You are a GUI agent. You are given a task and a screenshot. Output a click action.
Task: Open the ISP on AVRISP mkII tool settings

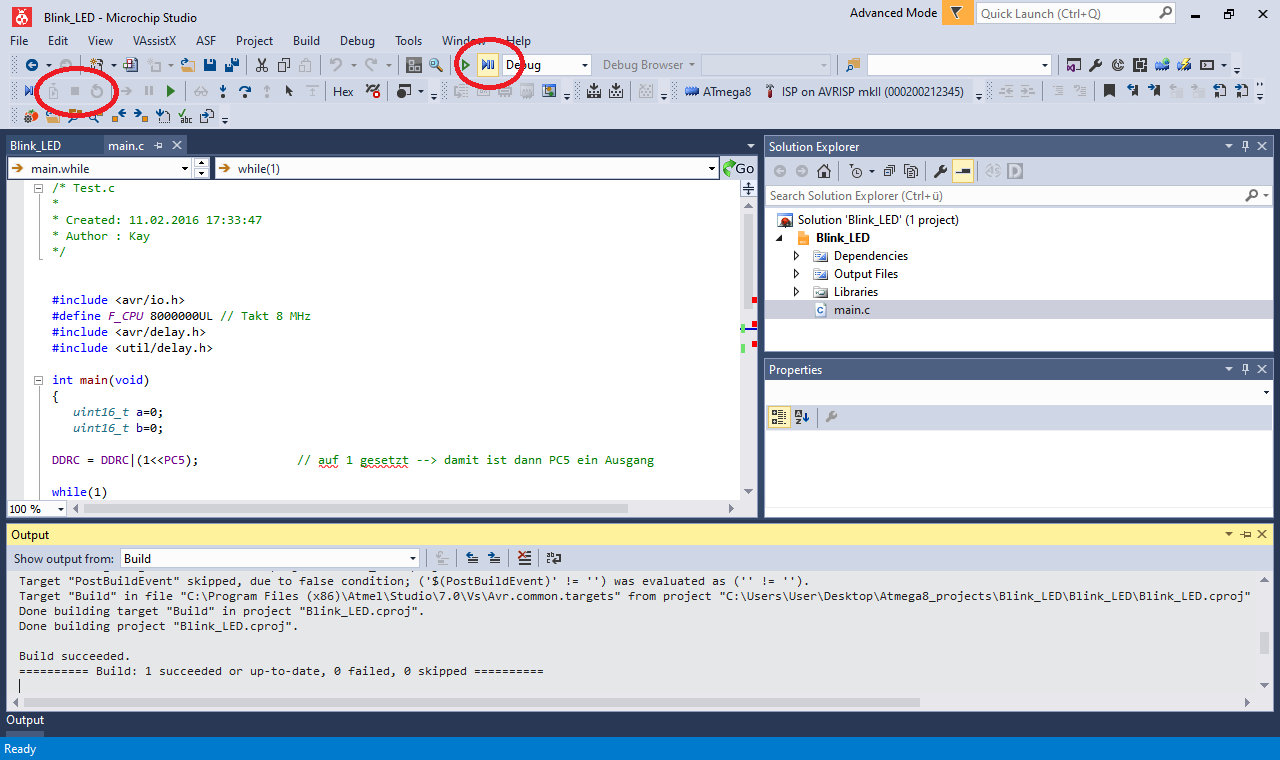click(x=865, y=91)
